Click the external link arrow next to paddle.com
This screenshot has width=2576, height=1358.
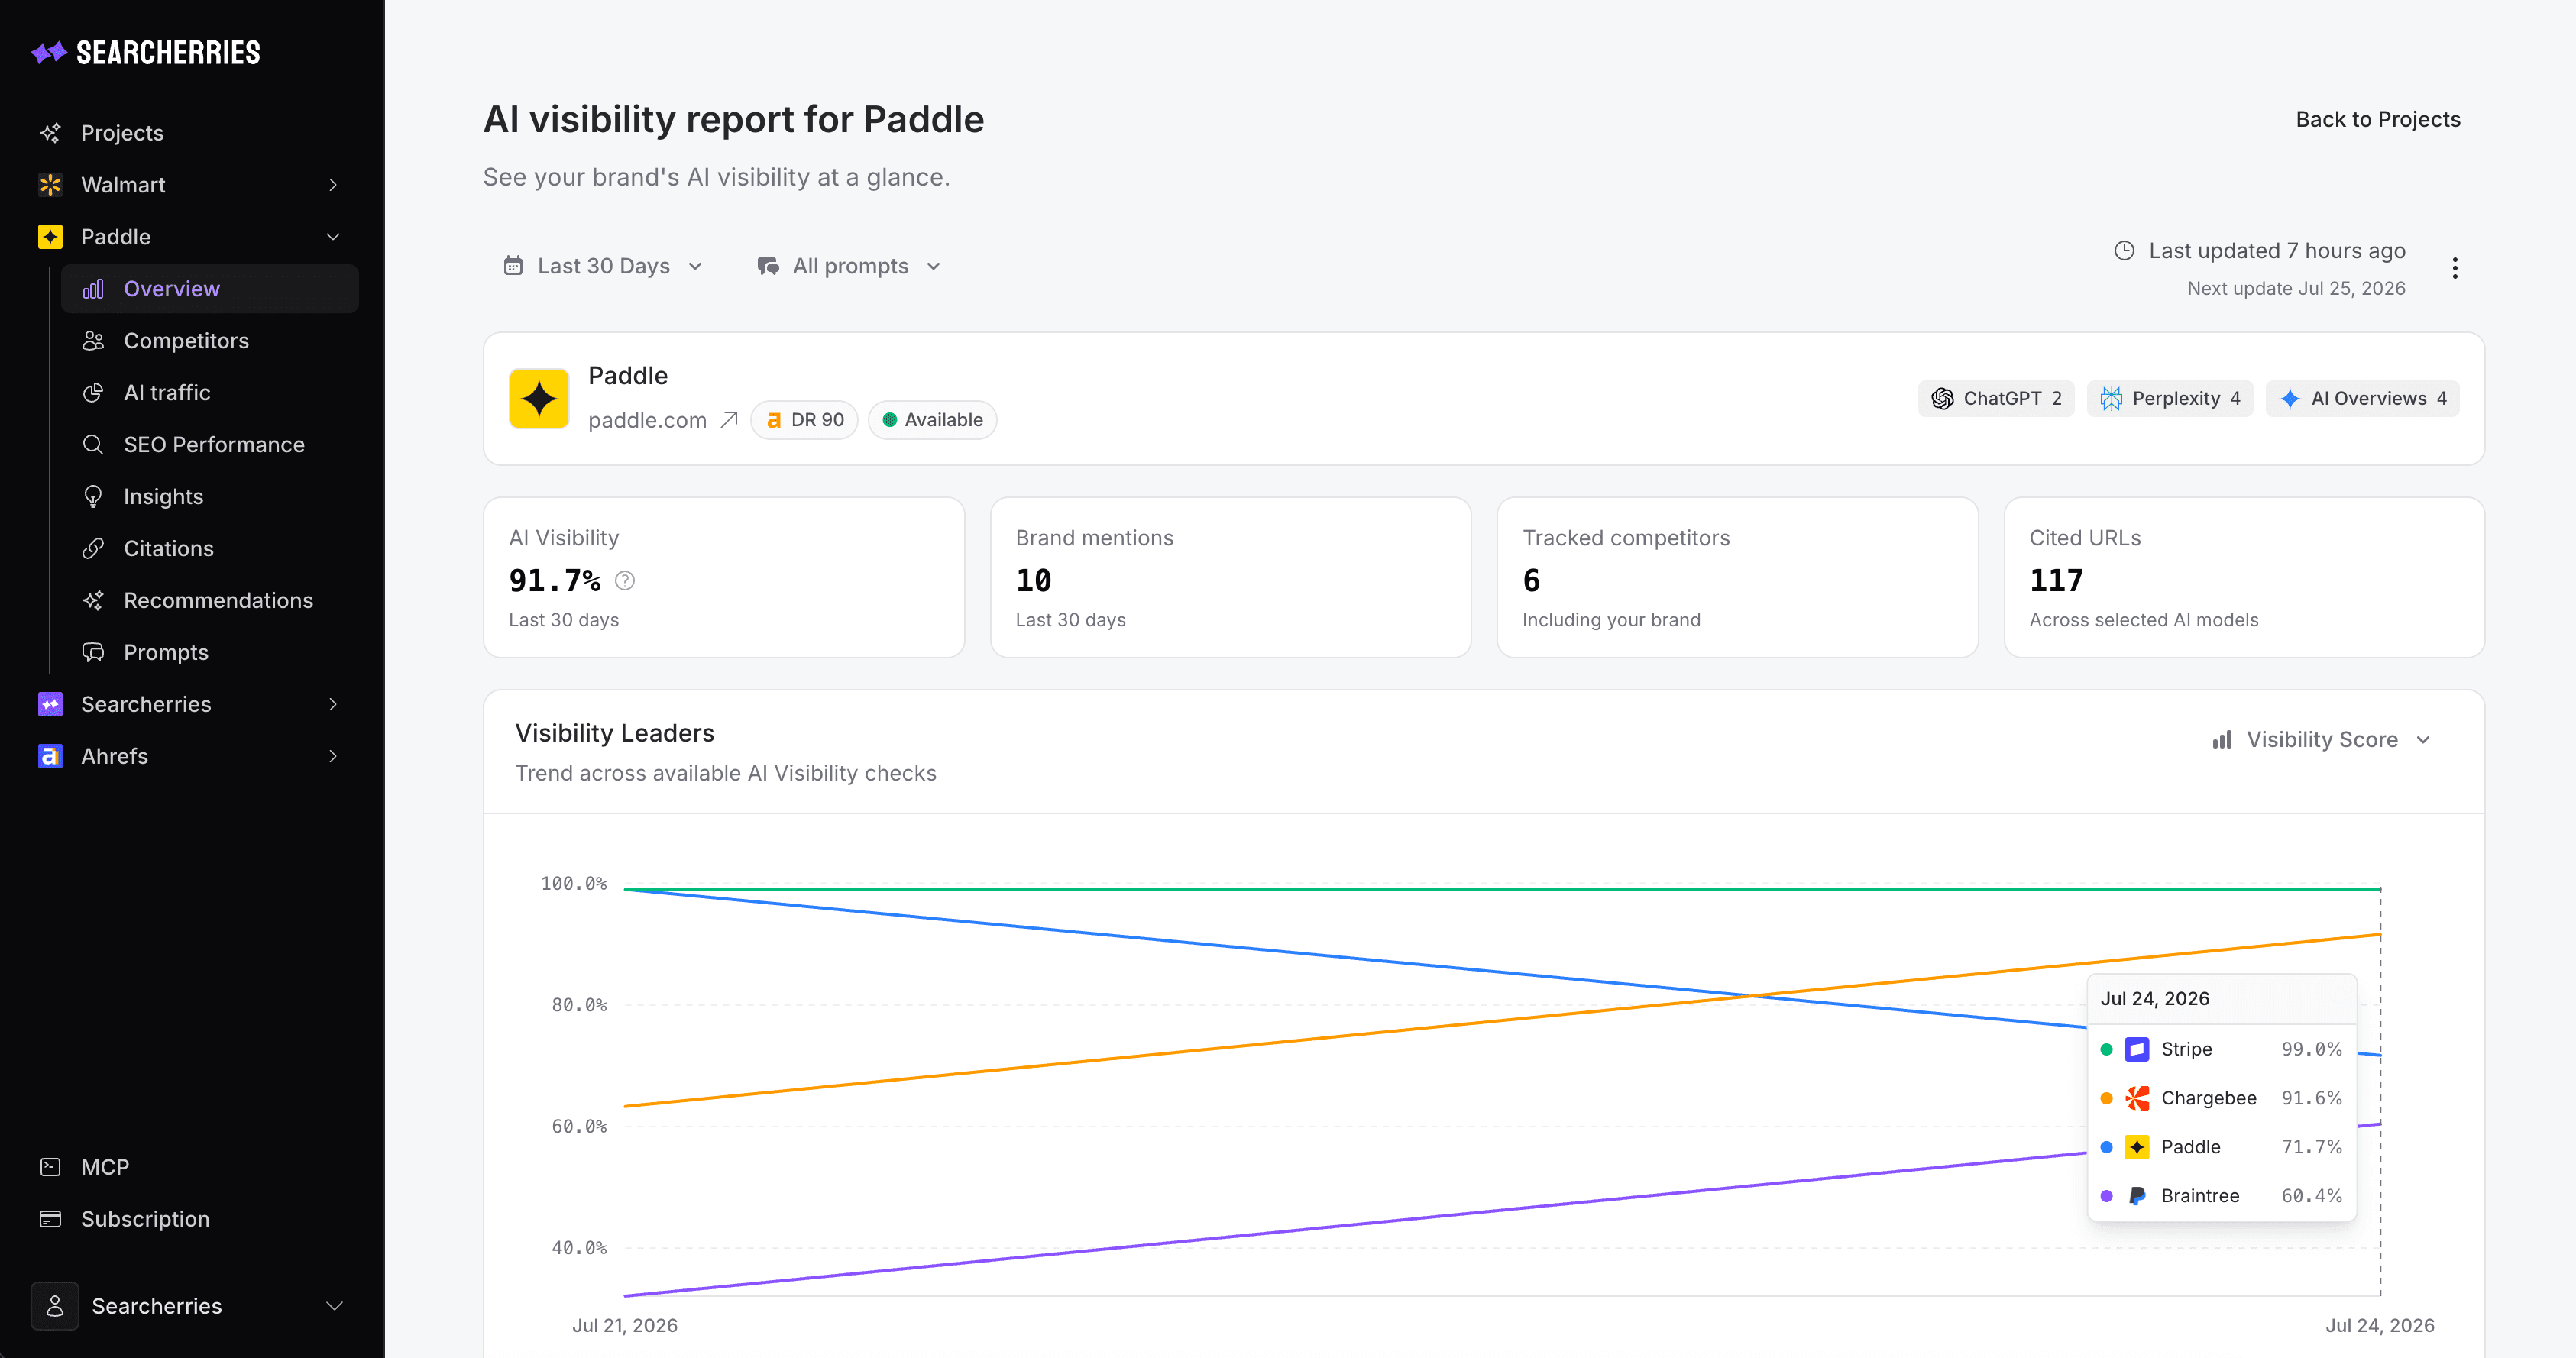pyautogui.click(x=729, y=420)
